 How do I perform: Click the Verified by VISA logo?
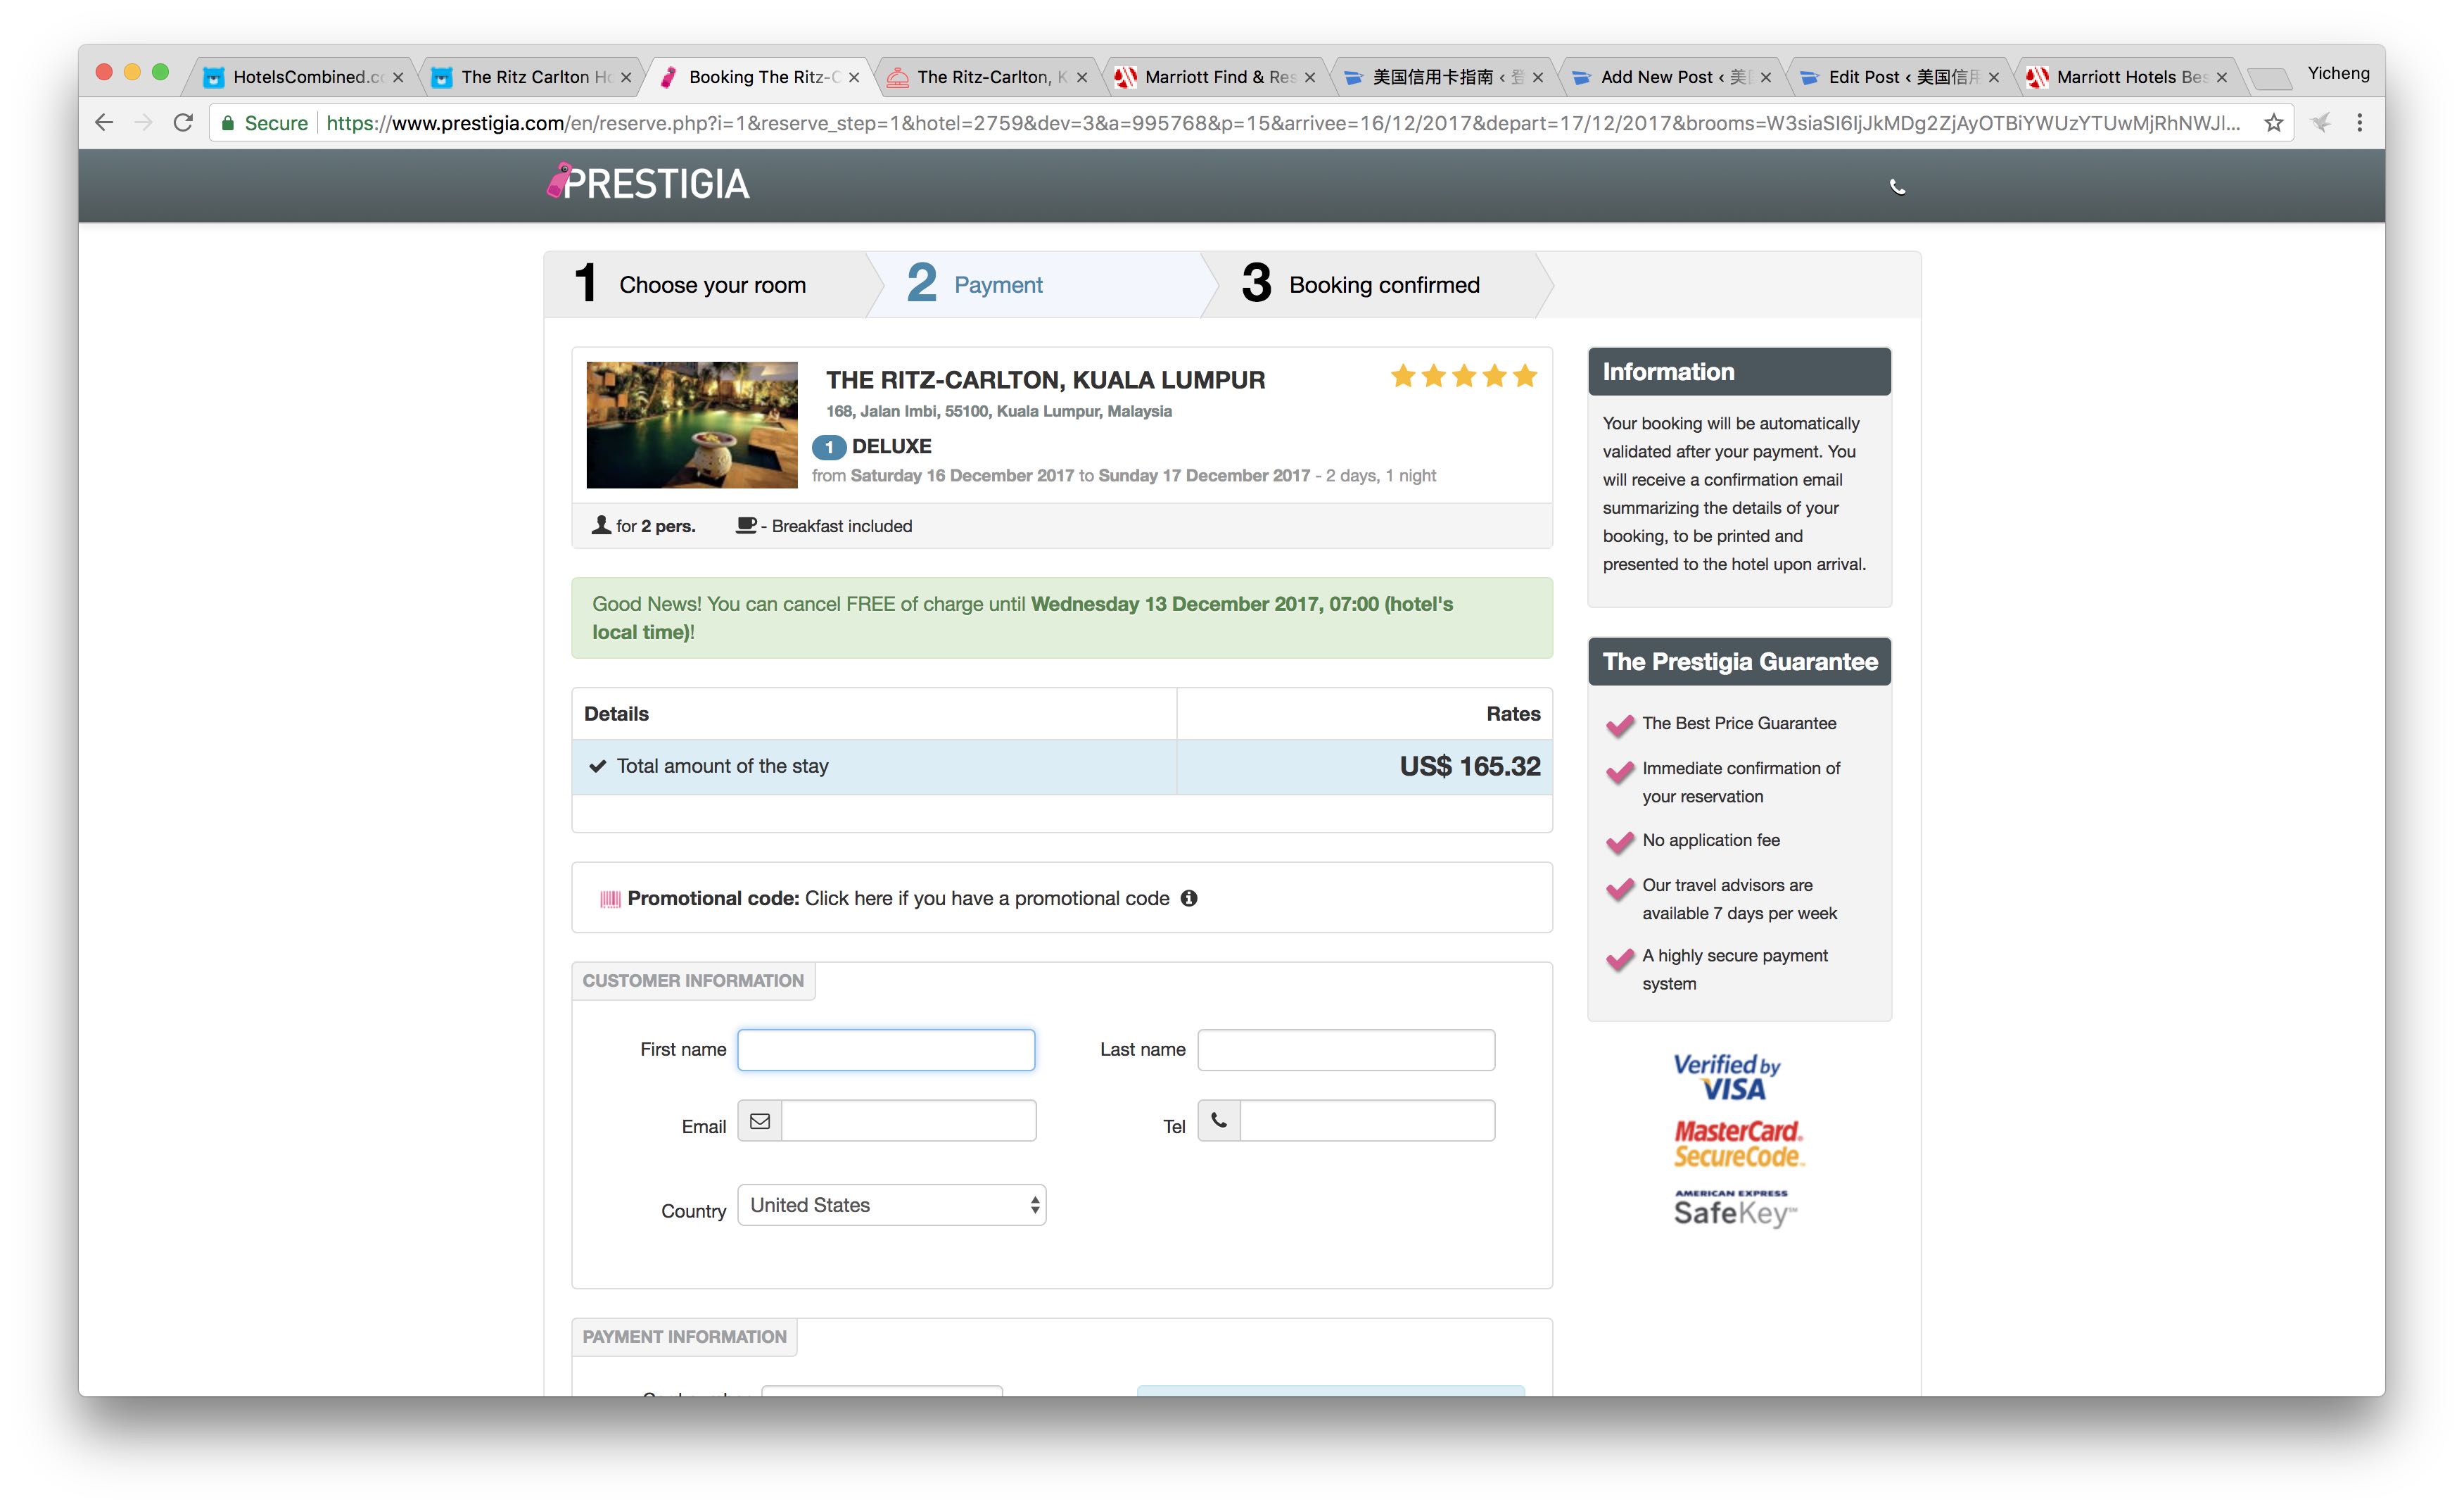click(1727, 1077)
